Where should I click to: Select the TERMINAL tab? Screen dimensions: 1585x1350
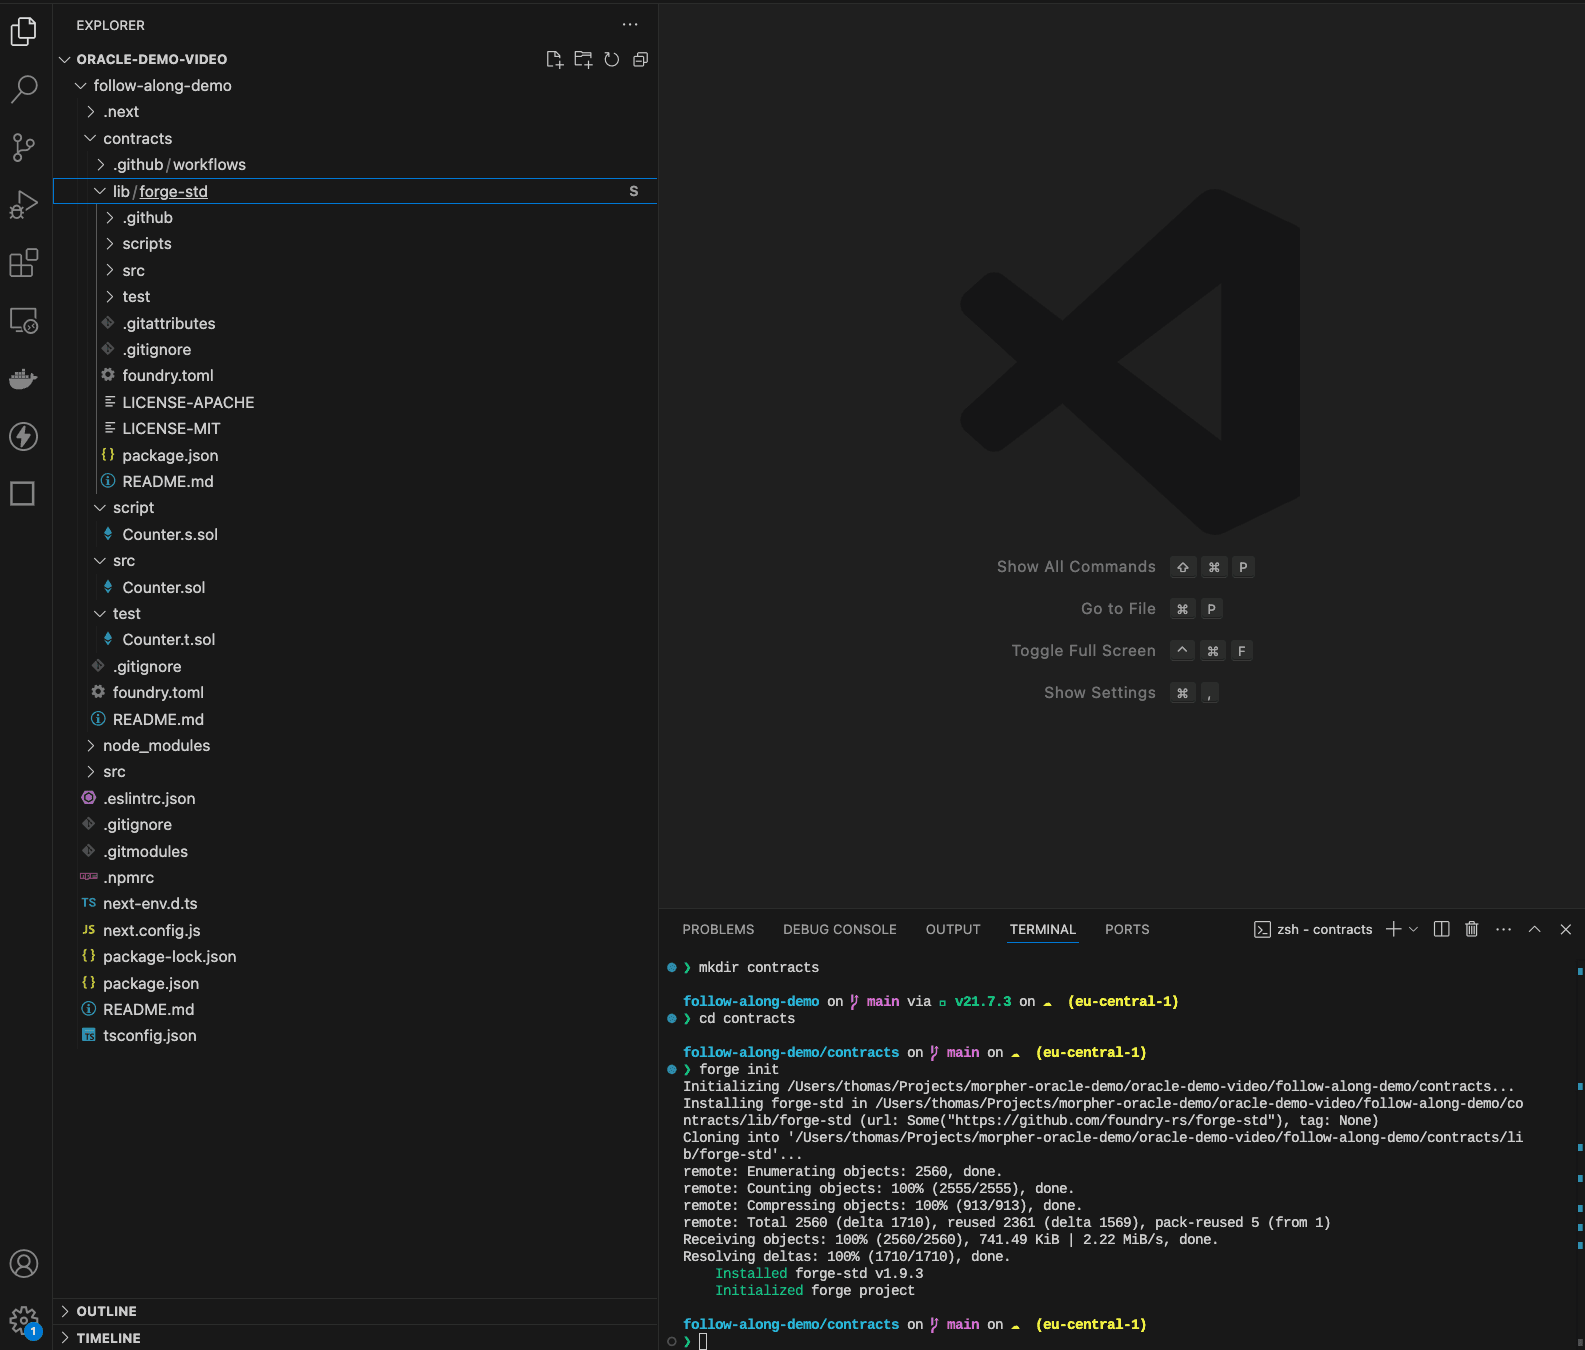click(x=1043, y=929)
